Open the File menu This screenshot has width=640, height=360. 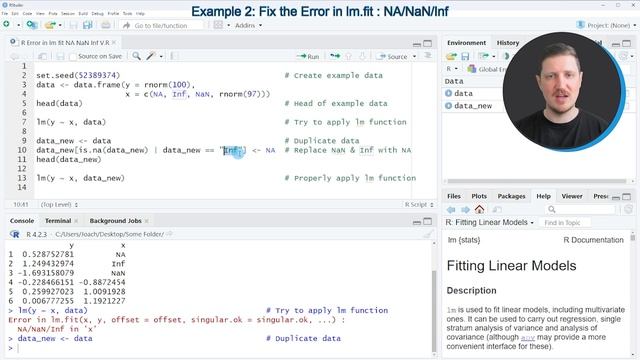pos(4,13)
